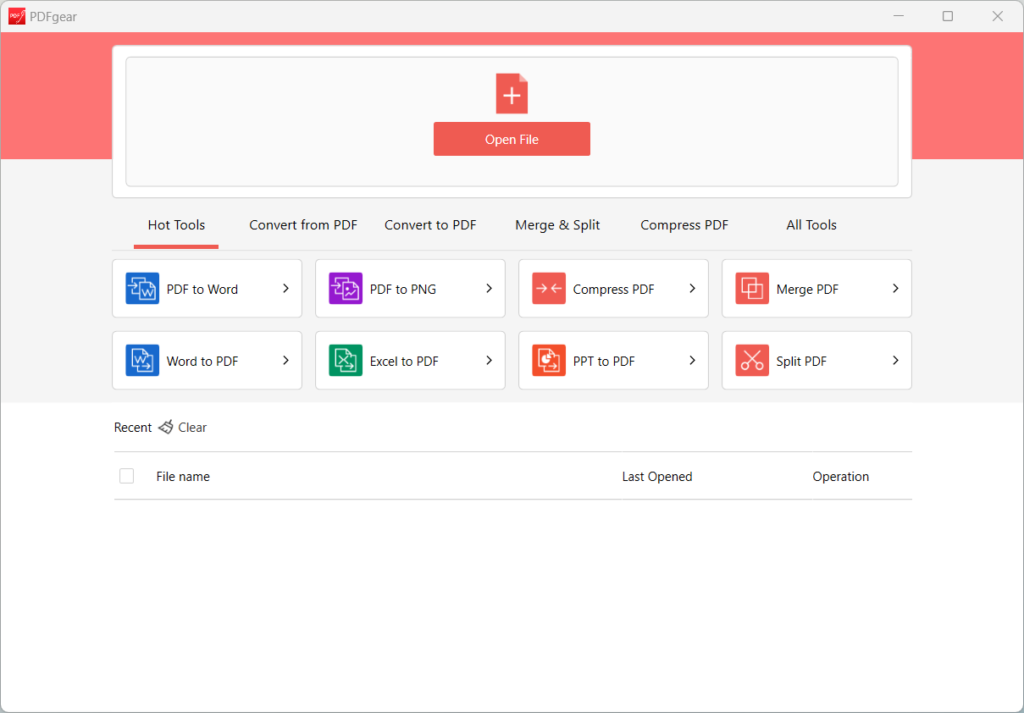The image size is (1024, 713).
Task: Click the PDFgear logo in the title bar
Action: pyautogui.click(x=17, y=16)
